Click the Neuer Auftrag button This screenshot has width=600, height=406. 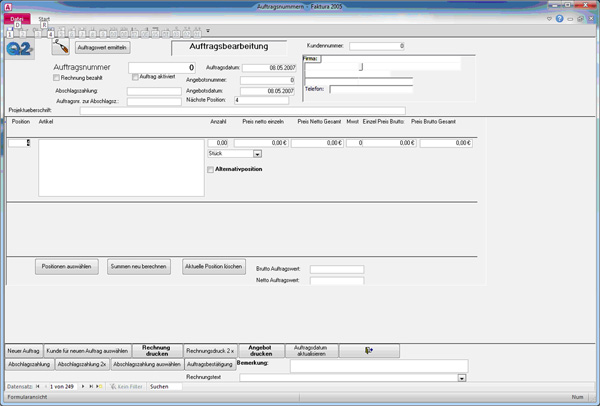(24, 351)
